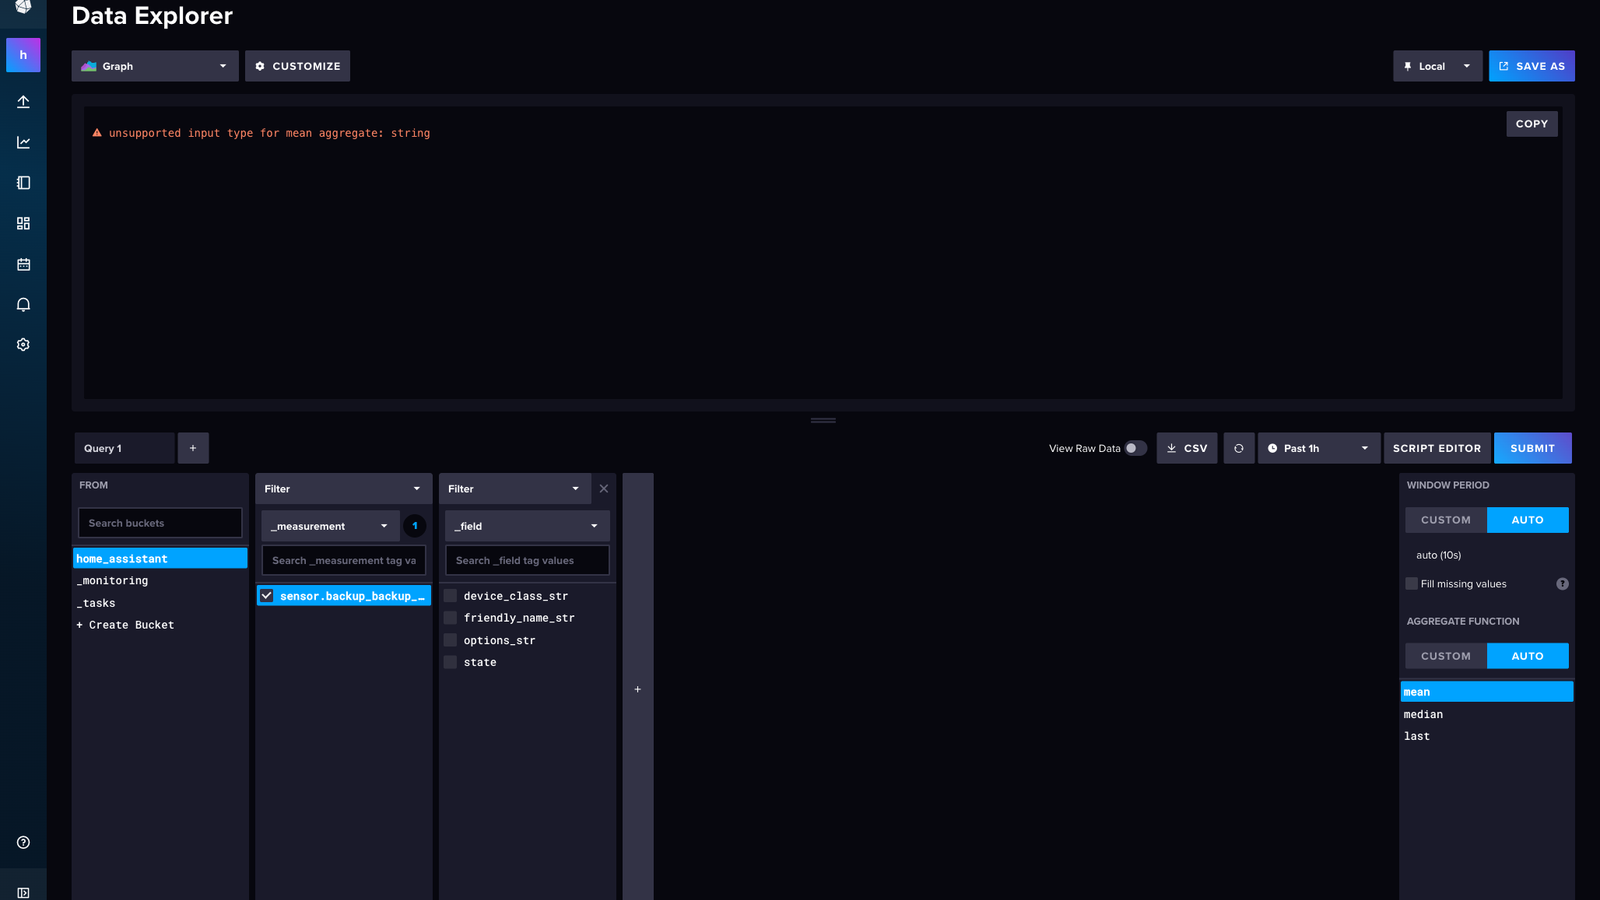Image resolution: width=1600 pixels, height=900 pixels.
Task: Click the user avatar 'h' in sidebar
Action: tap(23, 55)
